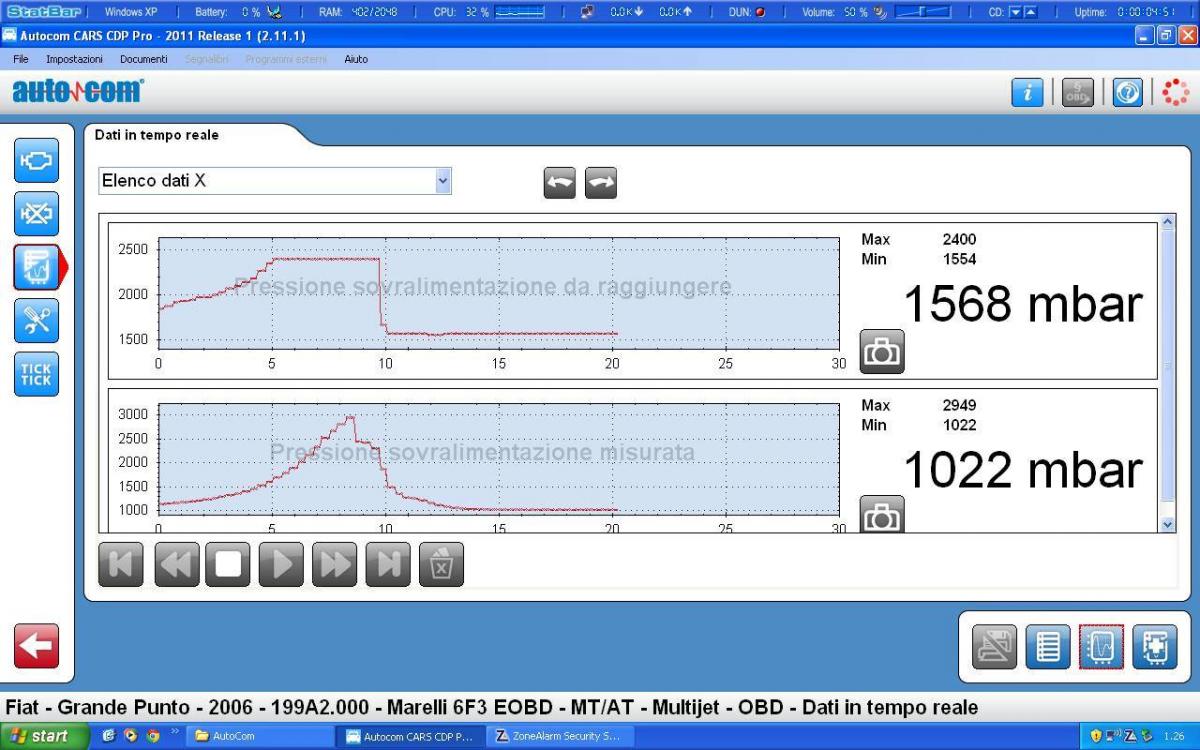Click the Max 2949 reading
This screenshot has width=1200, height=750.
click(x=918, y=406)
